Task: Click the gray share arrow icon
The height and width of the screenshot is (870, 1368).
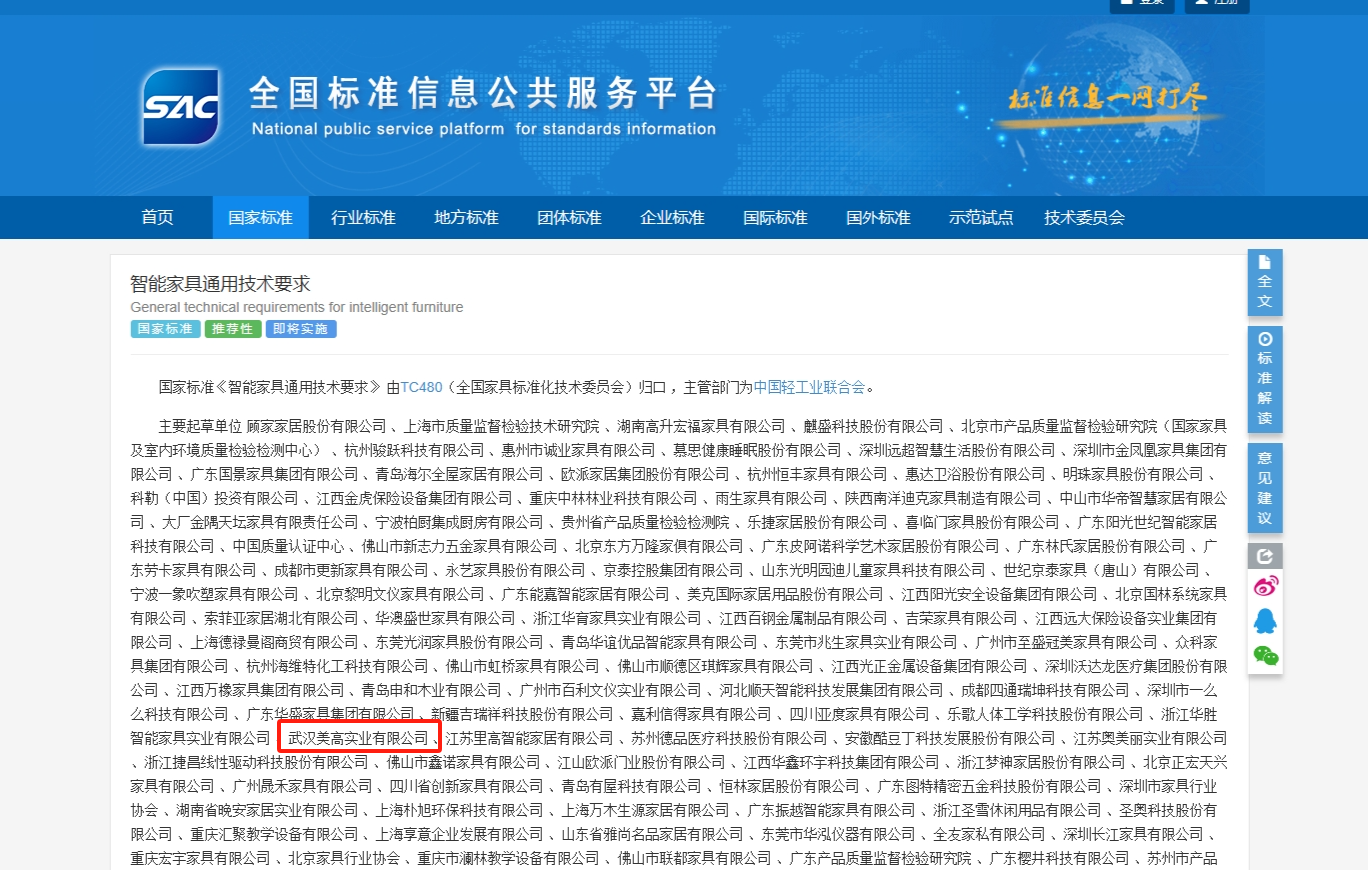Action: click(x=1264, y=556)
